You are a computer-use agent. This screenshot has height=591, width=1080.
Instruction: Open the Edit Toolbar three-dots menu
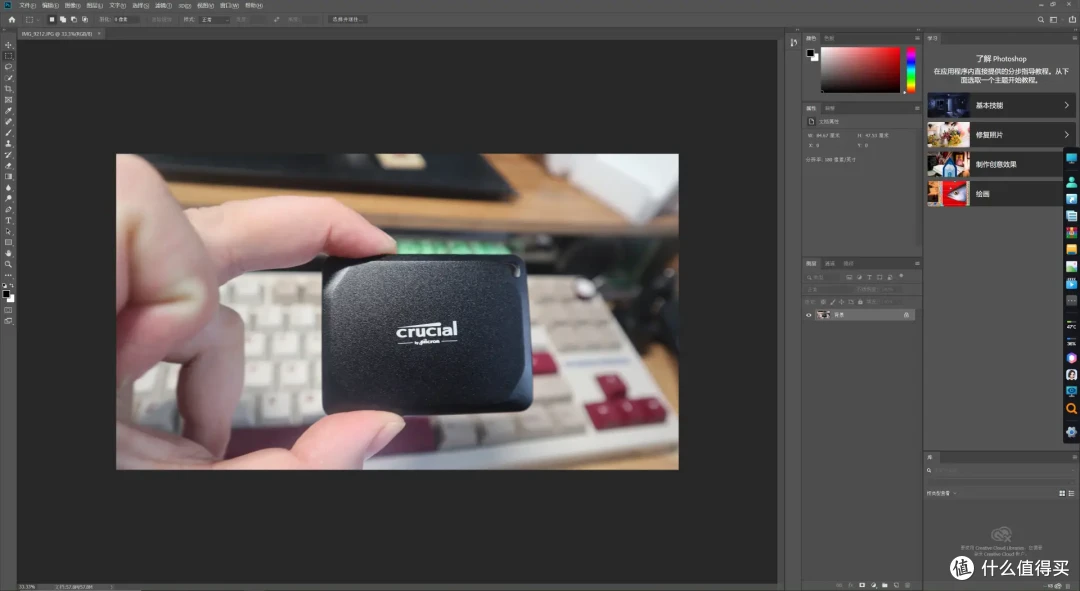click(x=8, y=276)
